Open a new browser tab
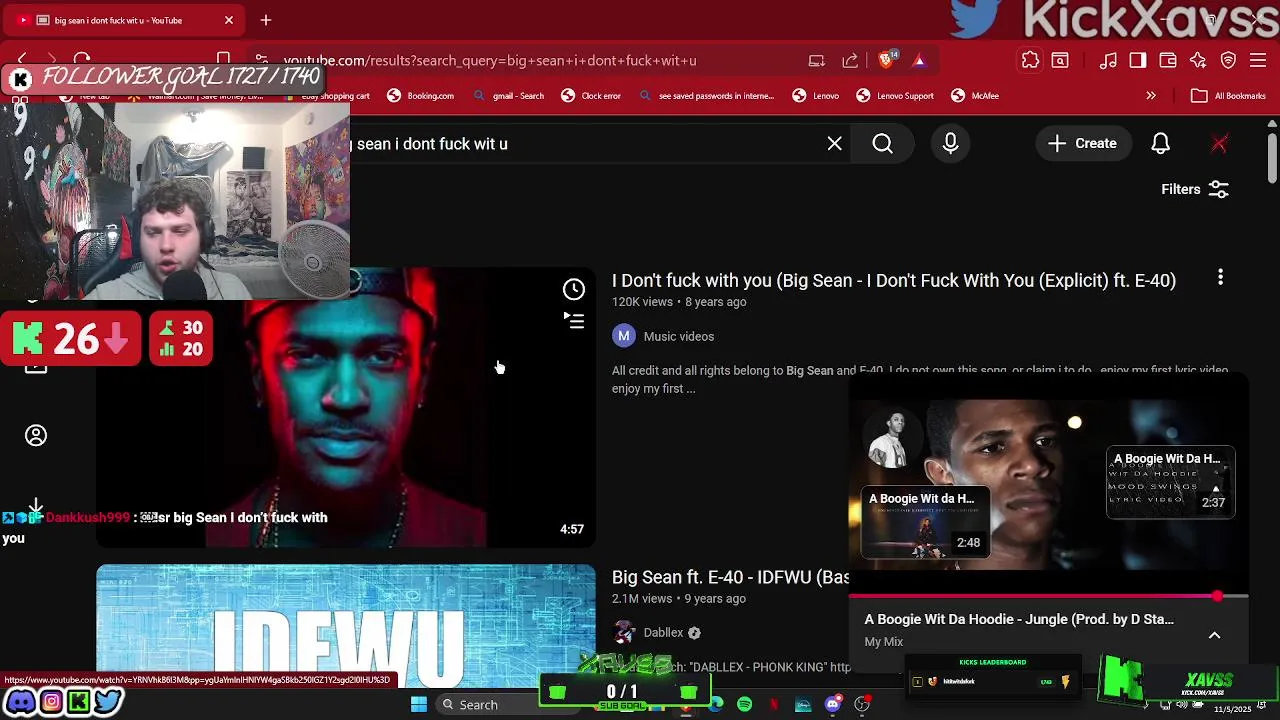 tap(266, 20)
